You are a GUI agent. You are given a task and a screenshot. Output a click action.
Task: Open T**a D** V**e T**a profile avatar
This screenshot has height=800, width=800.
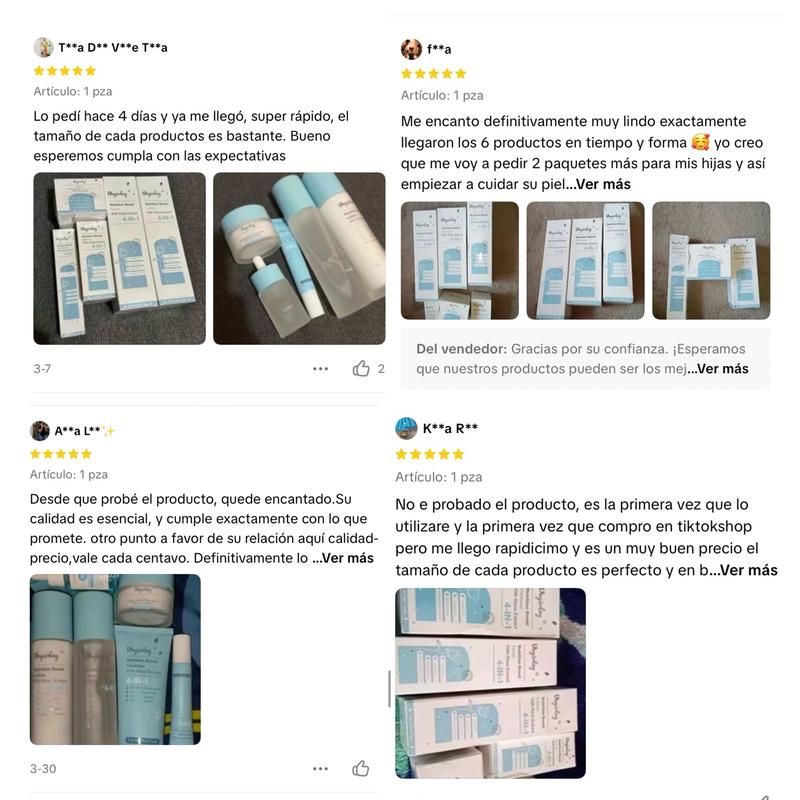click(43, 47)
